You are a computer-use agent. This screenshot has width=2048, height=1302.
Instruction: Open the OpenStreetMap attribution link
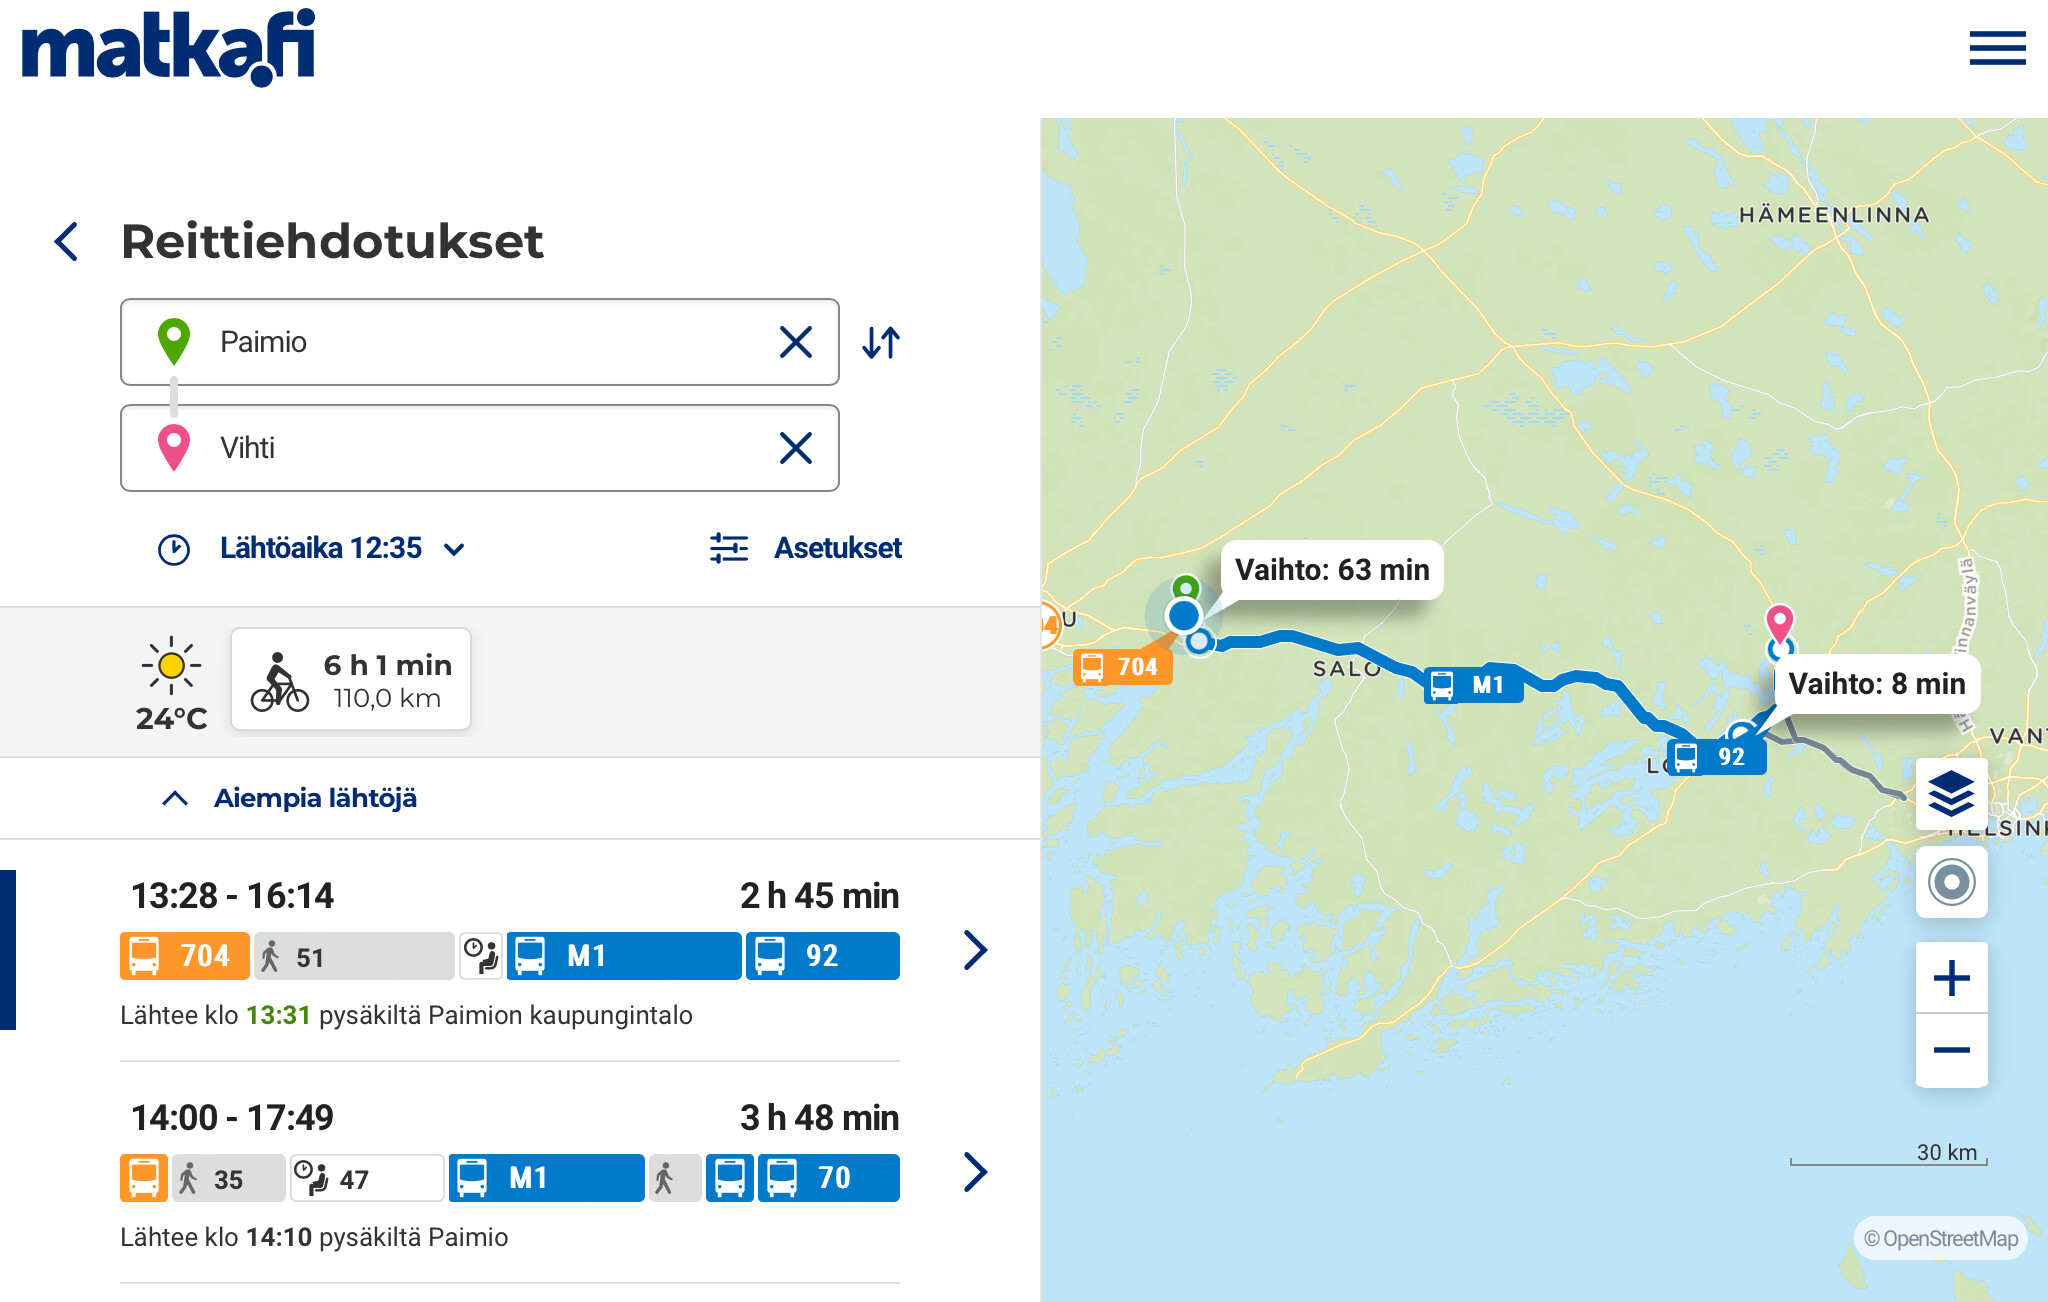(x=1940, y=1238)
